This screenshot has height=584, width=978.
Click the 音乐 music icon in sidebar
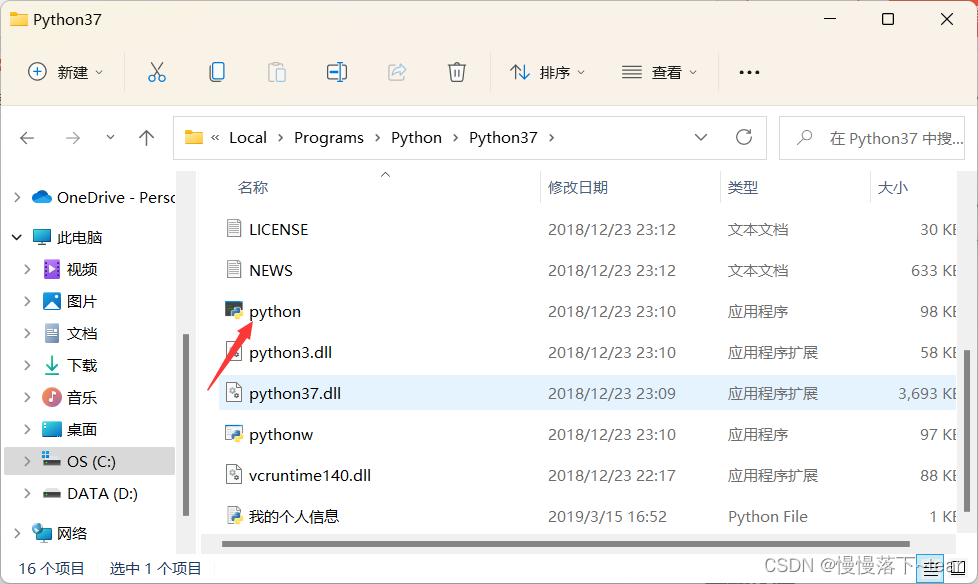[x=52, y=397]
